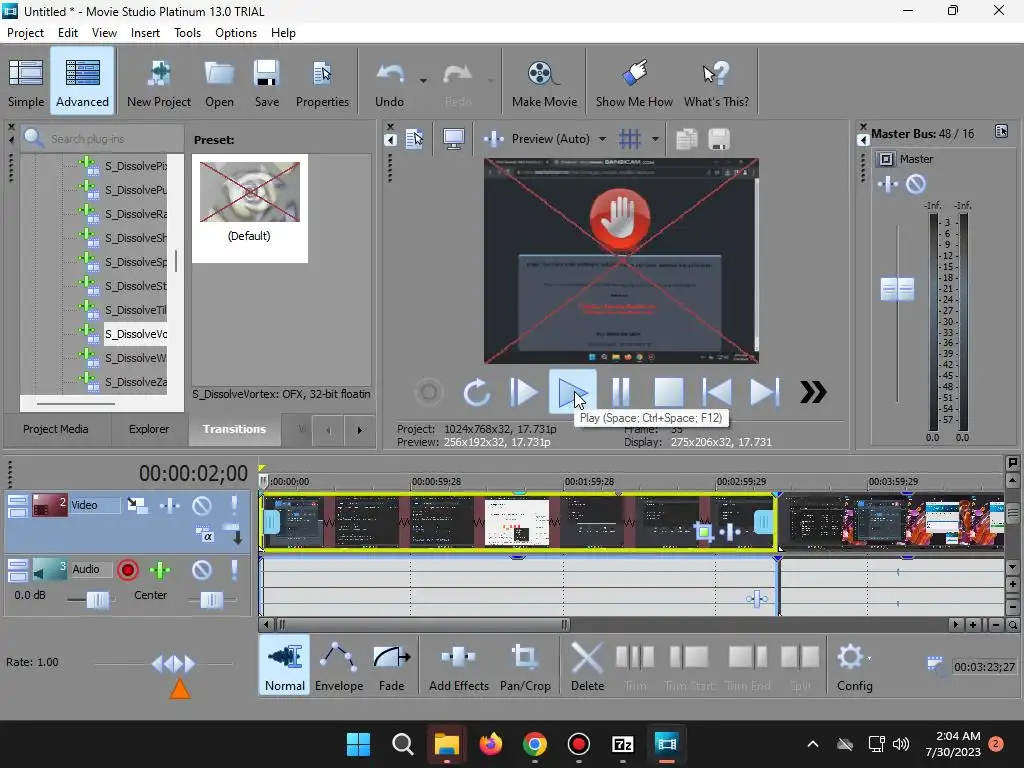This screenshot has height=768, width=1024.
Task: Switch to Simple editing mode
Action: coord(26,83)
